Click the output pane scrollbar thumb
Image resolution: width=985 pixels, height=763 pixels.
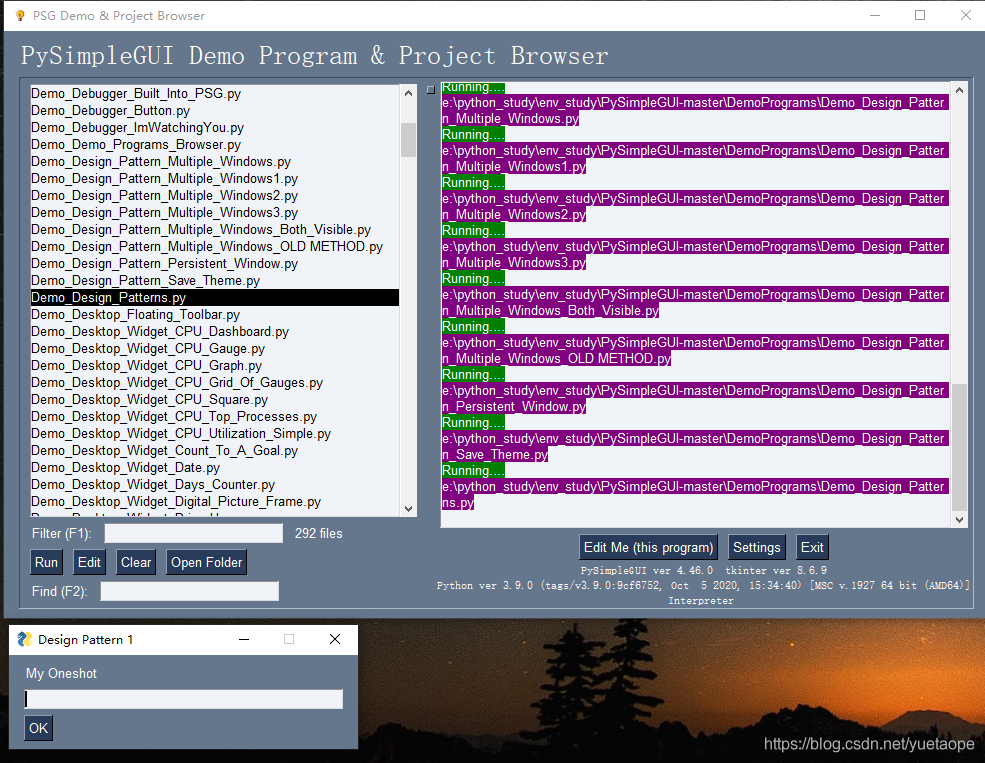coord(959,447)
